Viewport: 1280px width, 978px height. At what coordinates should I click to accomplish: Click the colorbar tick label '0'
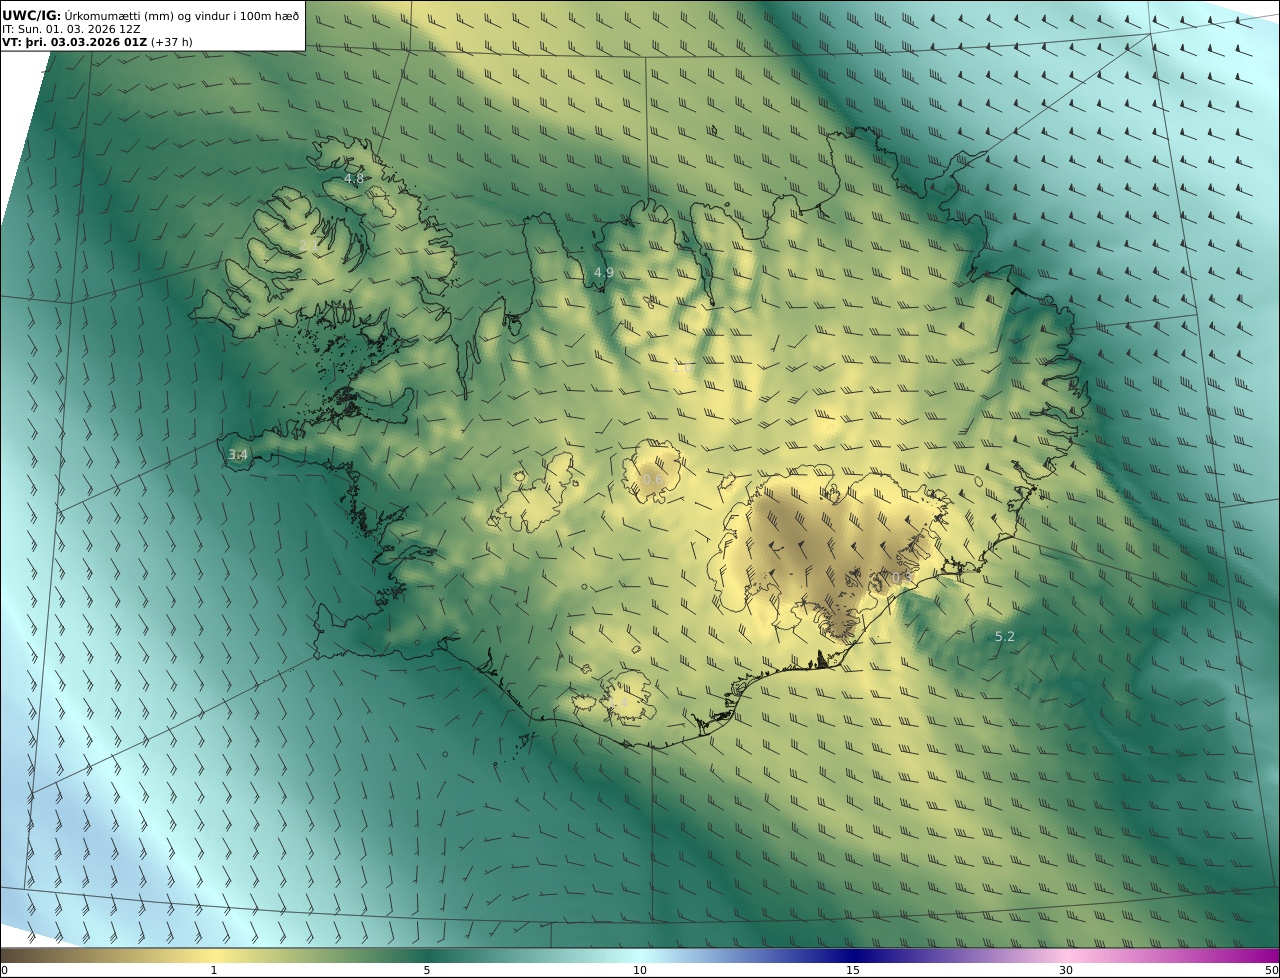(4, 970)
